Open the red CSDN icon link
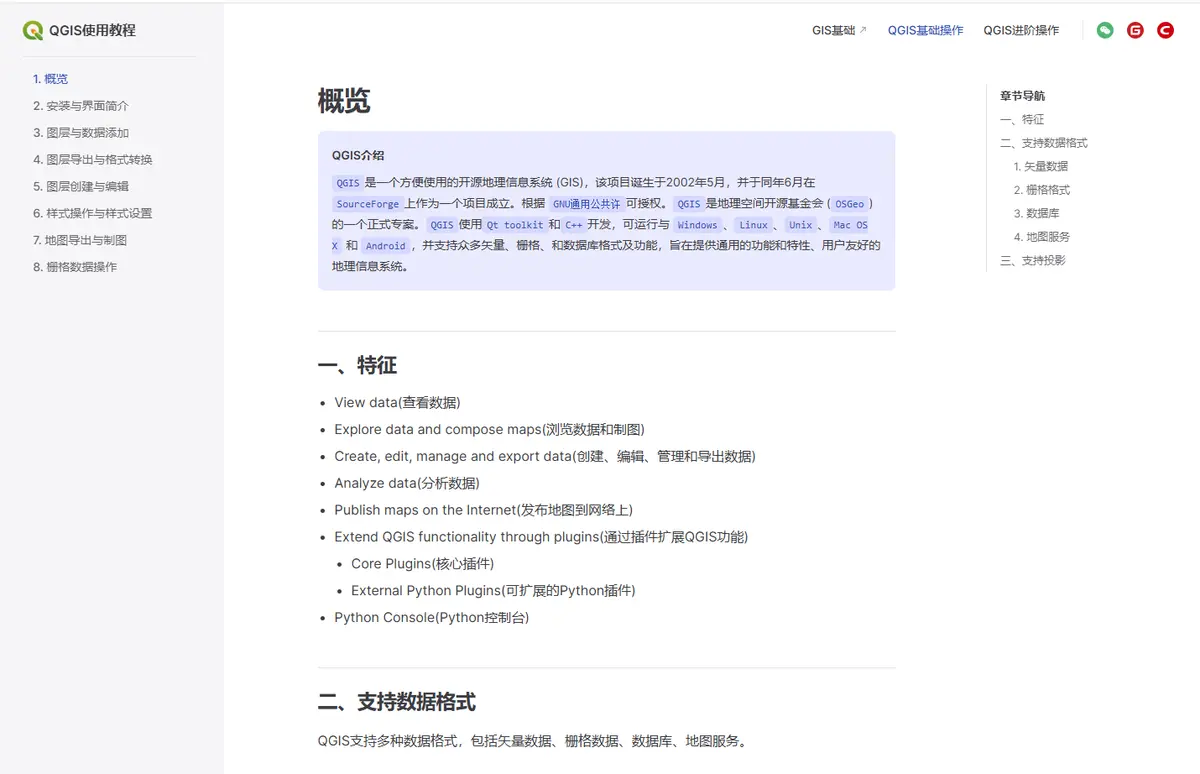The height and width of the screenshot is (774, 1200). pyautogui.click(x=1165, y=30)
